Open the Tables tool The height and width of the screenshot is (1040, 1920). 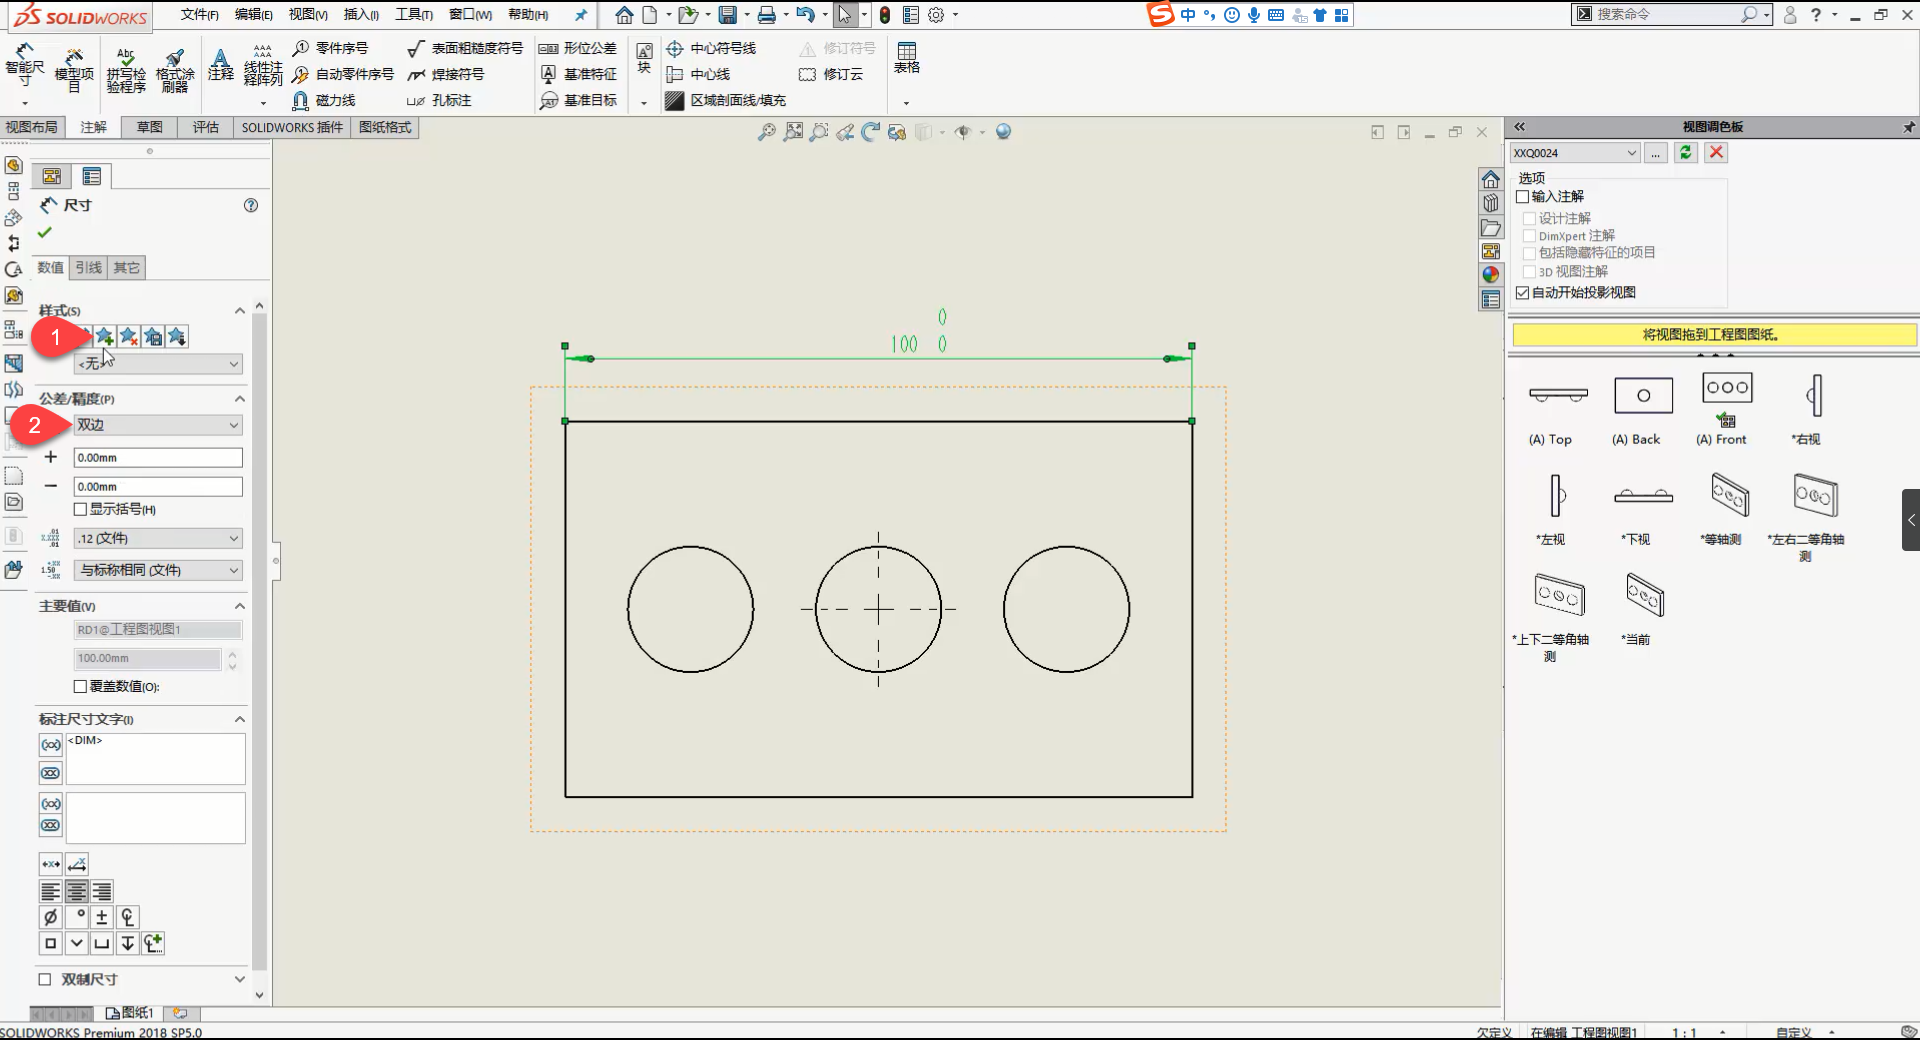(x=907, y=58)
